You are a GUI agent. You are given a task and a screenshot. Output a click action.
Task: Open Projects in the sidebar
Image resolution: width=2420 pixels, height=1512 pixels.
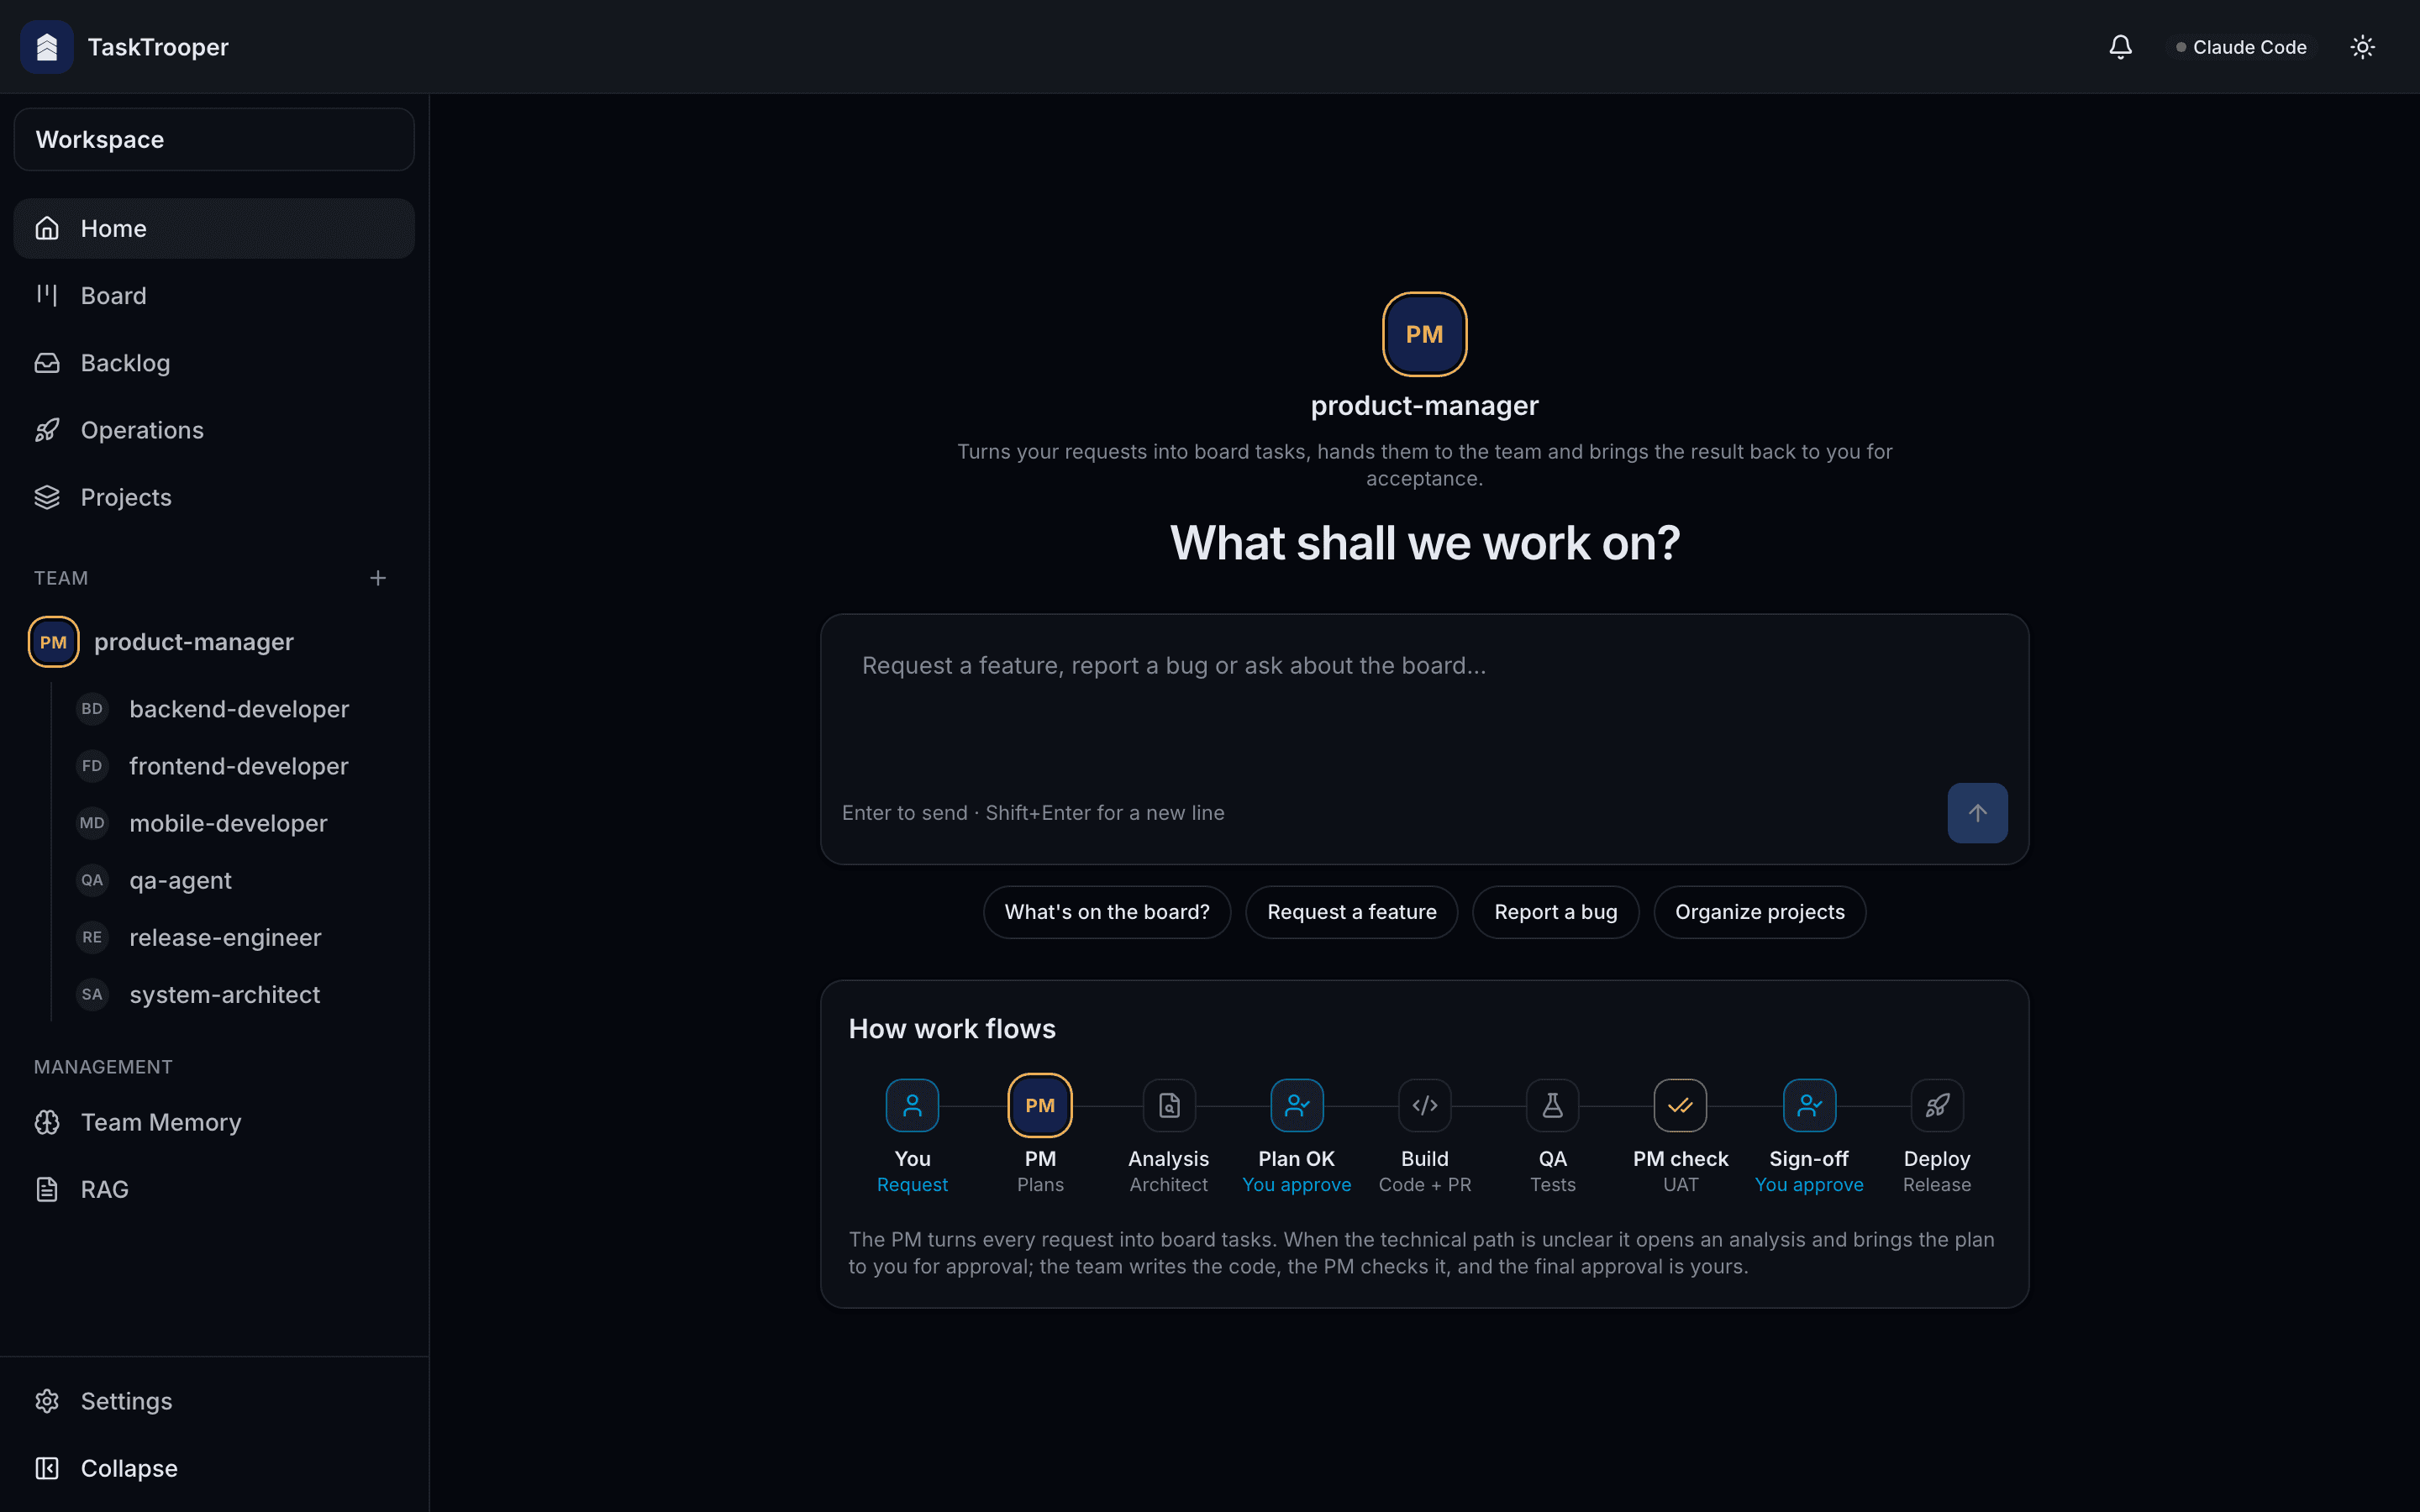click(214, 497)
